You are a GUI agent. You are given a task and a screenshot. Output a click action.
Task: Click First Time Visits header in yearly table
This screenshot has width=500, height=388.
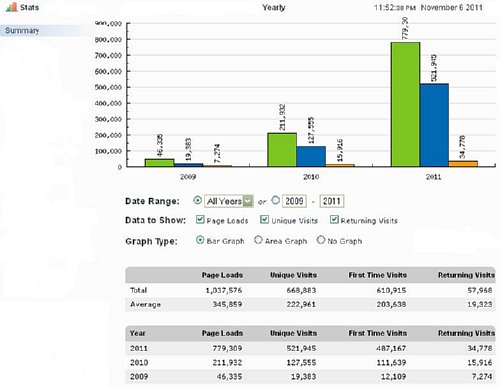click(378, 333)
